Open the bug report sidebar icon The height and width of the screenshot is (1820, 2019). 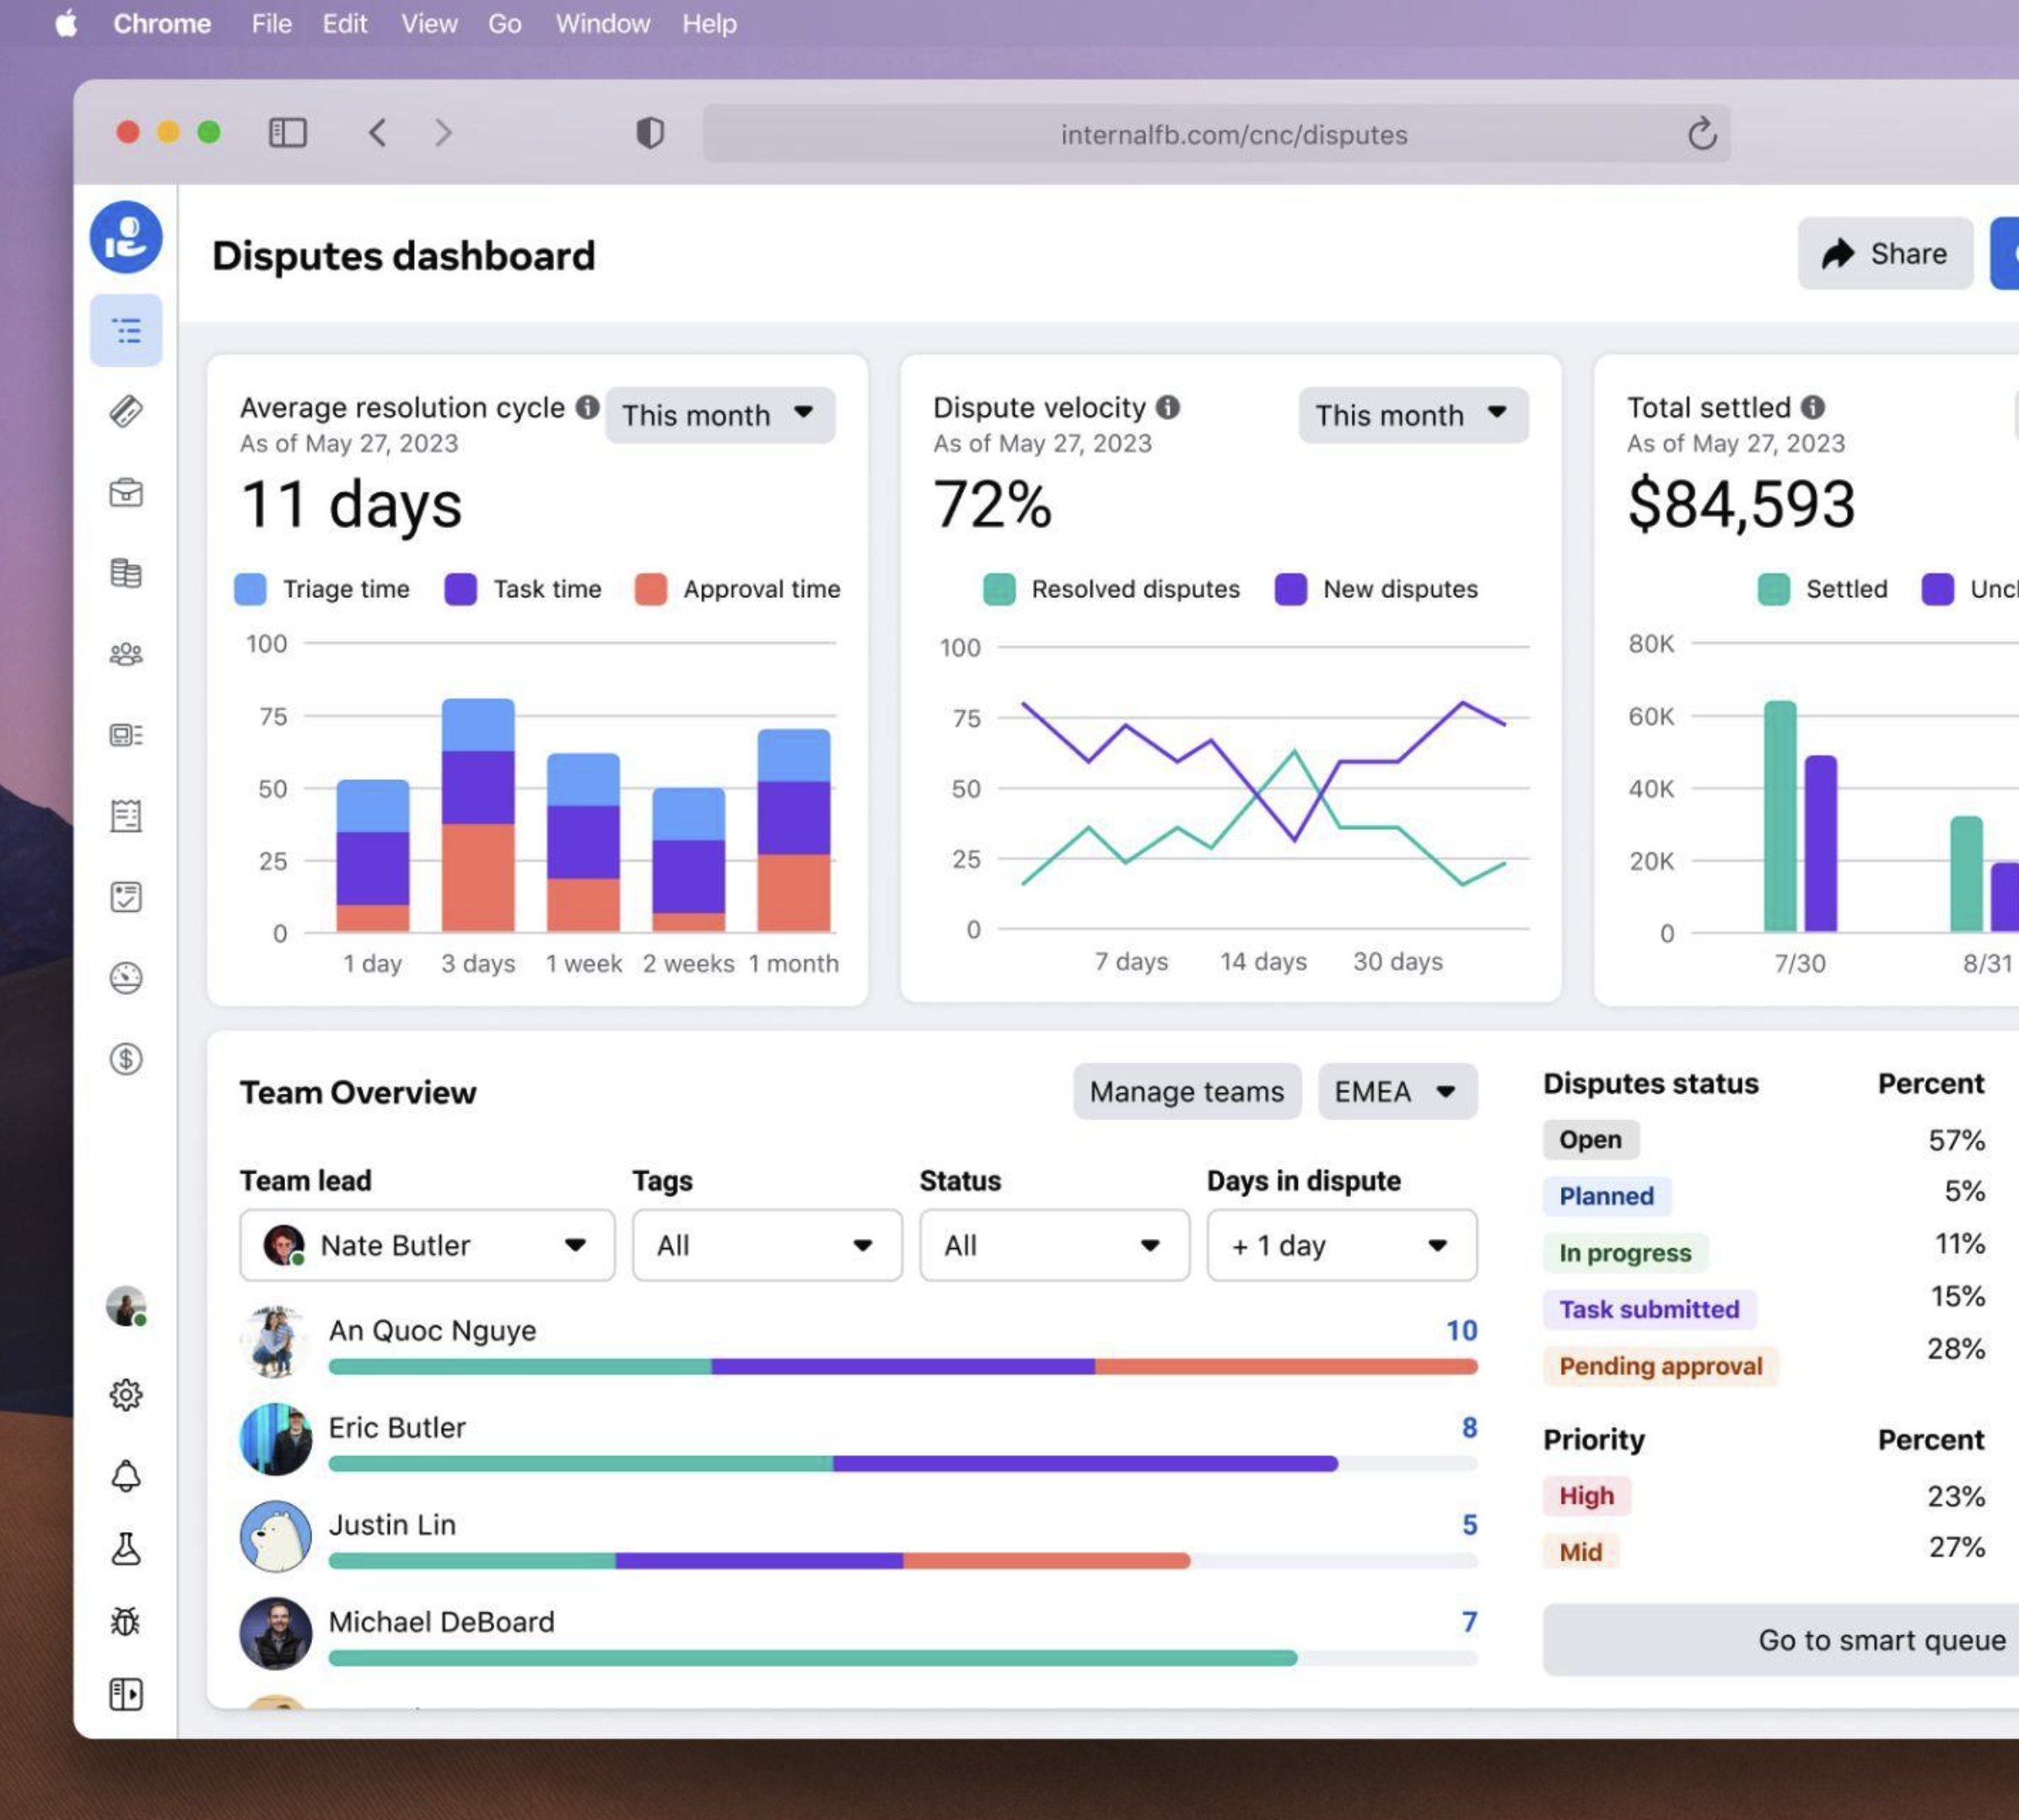click(x=126, y=1621)
